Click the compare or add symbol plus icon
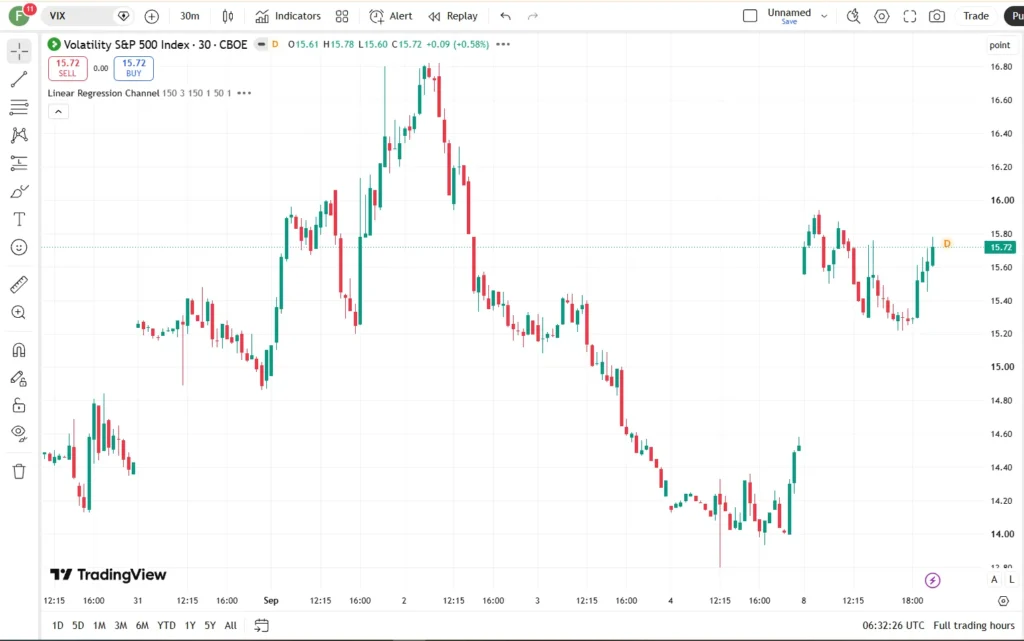Screen dimensions: 1024x641 click(x=152, y=16)
